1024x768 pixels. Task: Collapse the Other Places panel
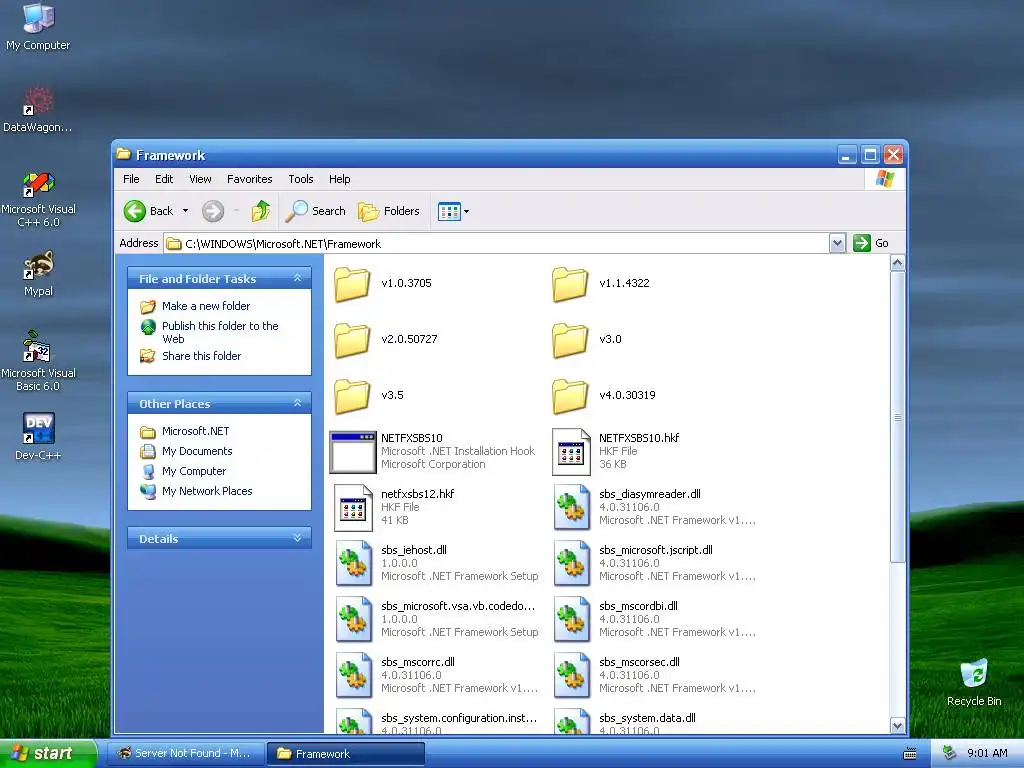(298, 404)
